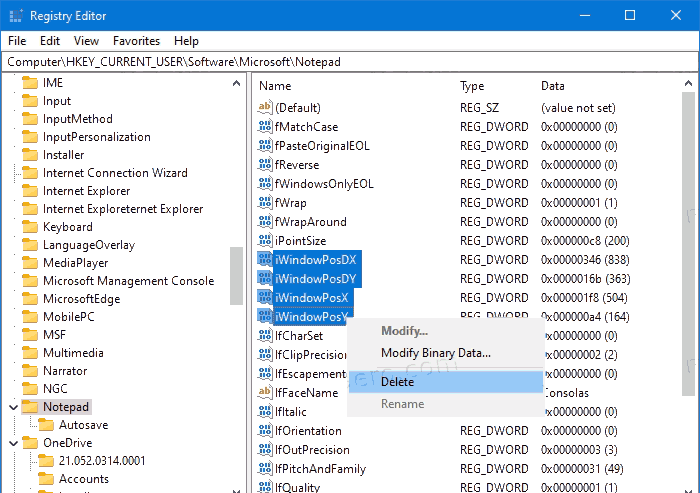
Task: Open the Edit menu
Action: click(x=50, y=41)
